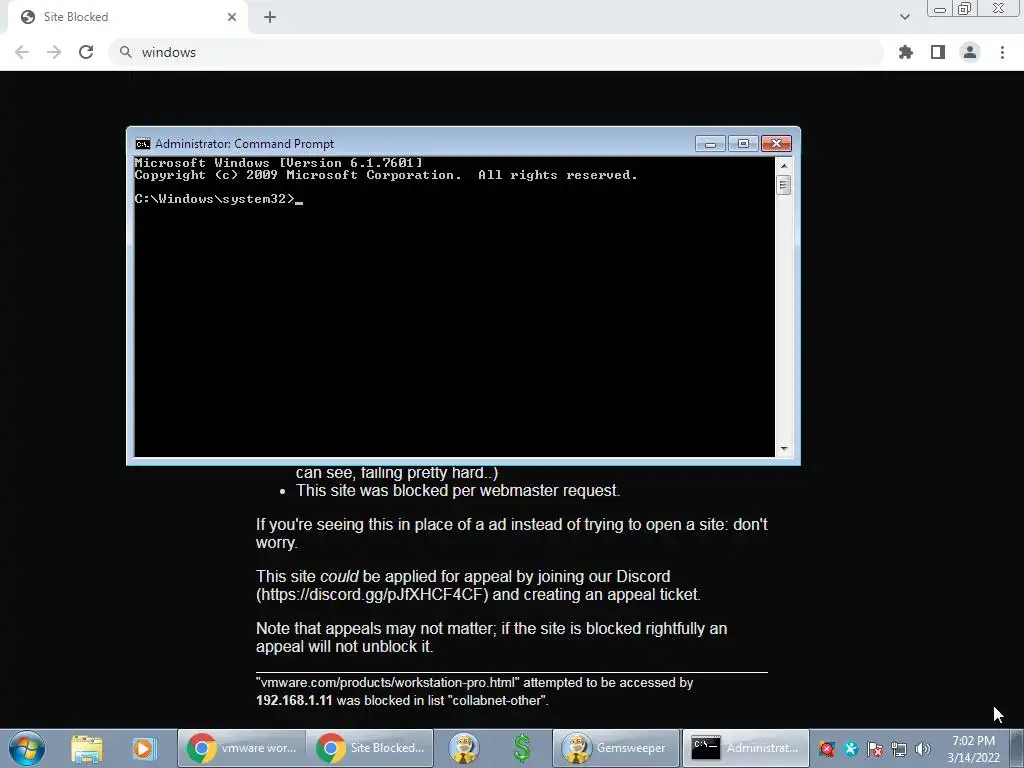Image resolution: width=1024 pixels, height=768 pixels.
Task: Click Show Desktop strip at taskbar end
Action: (1017, 748)
